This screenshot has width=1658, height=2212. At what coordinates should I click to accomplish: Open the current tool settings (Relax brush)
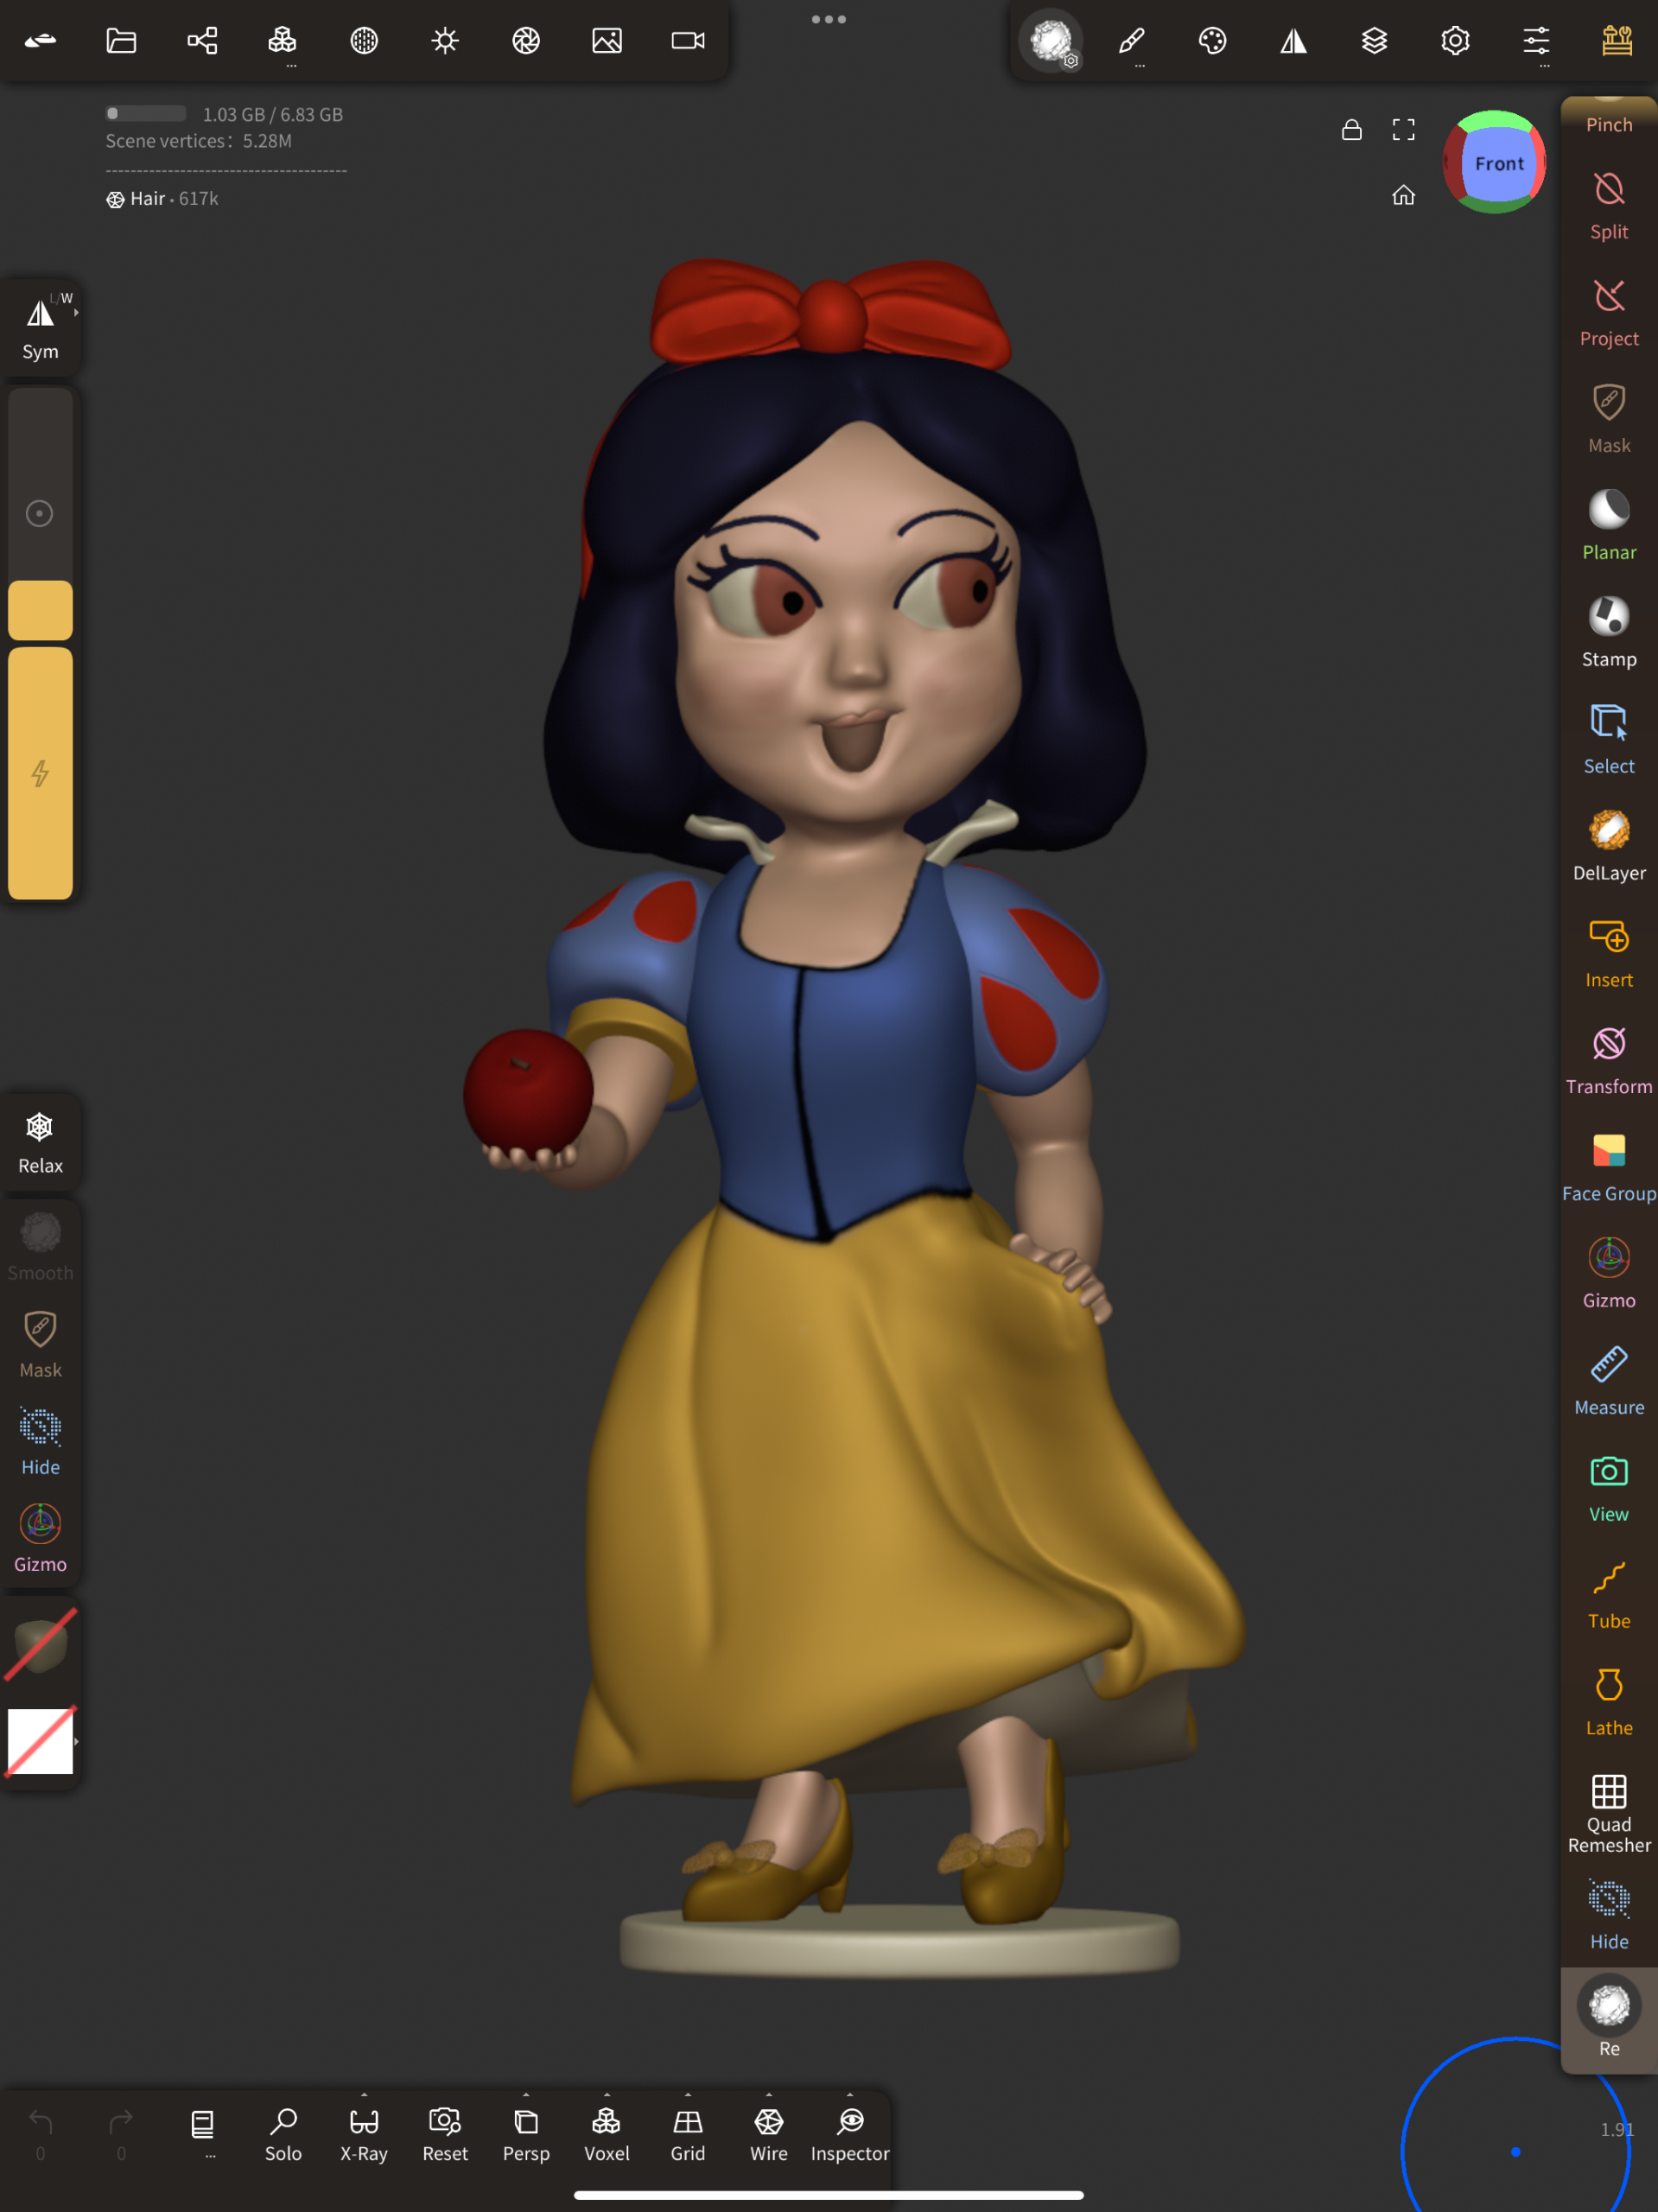(1051, 41)
